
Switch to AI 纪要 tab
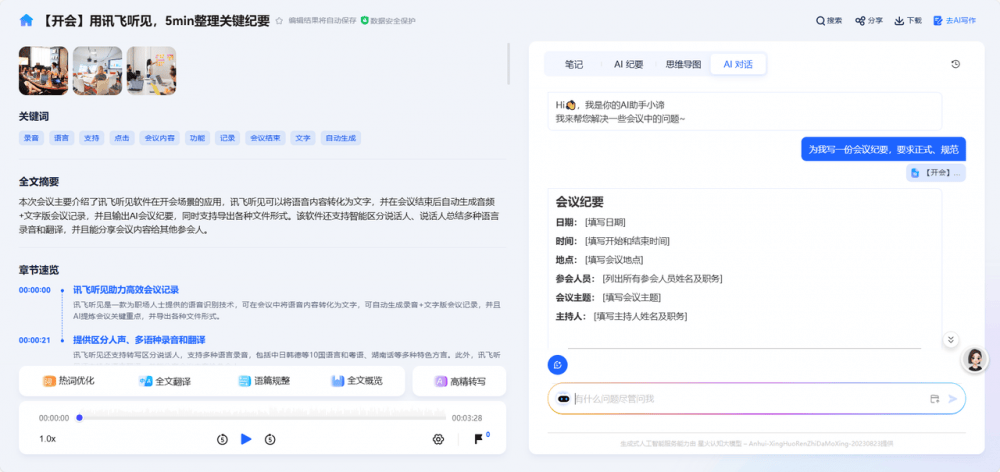[x=628, y=64]
